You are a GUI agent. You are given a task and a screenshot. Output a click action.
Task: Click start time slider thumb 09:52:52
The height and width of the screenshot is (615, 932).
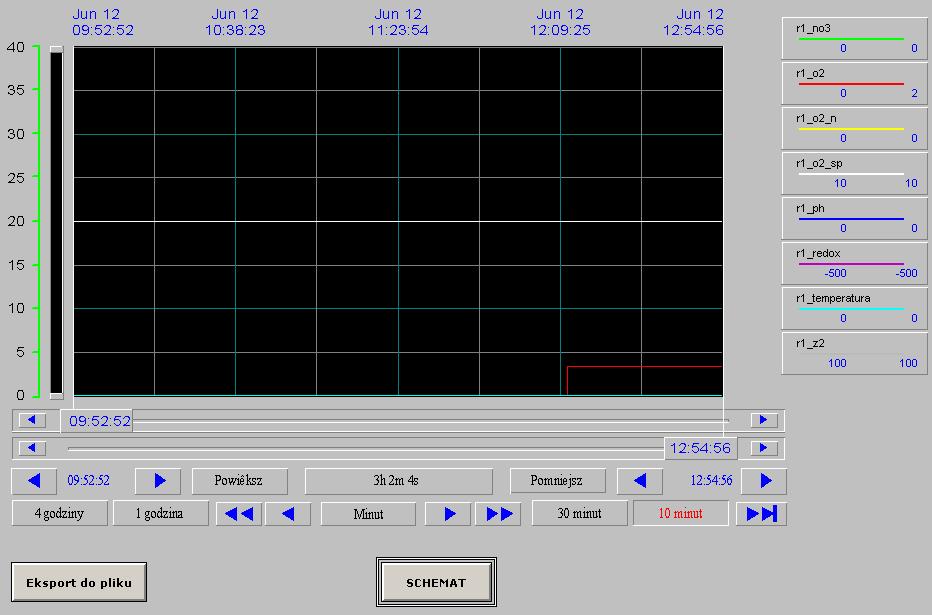(96, 421)
